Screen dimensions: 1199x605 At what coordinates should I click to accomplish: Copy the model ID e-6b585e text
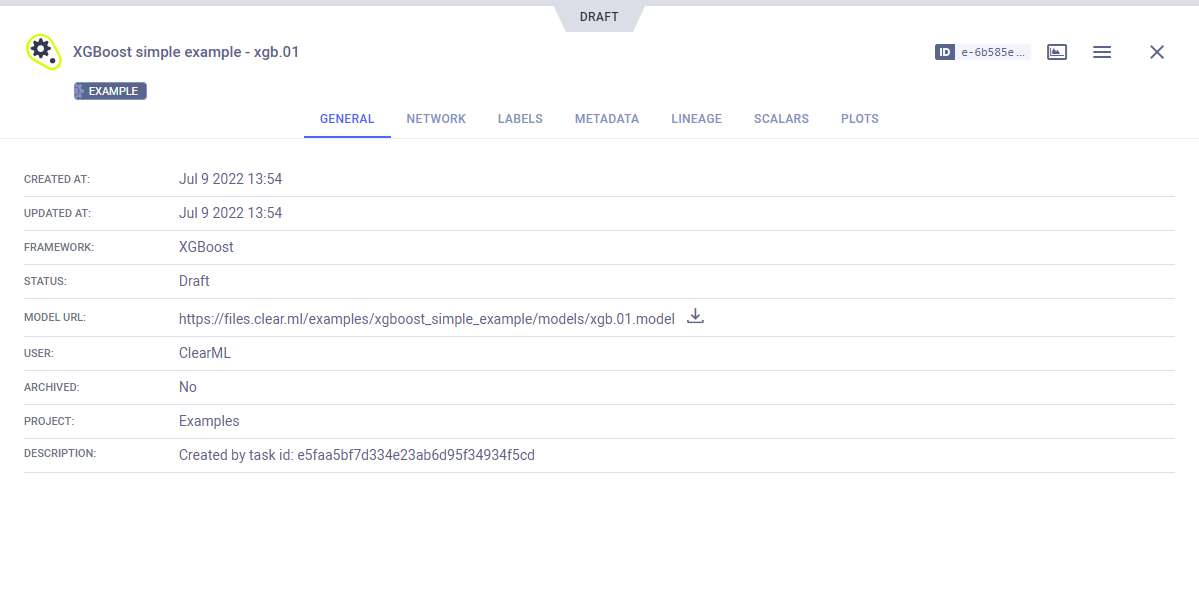coord(993,52)
